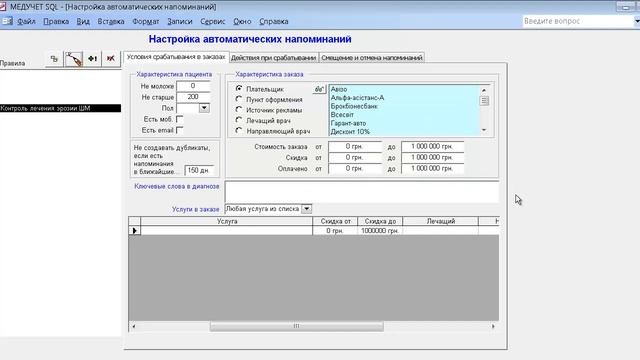Image resolution: width=640 pixels, height=360 pixels.
Task: Click payer list scroll down arrow
Action: click(x=484, y=130)
